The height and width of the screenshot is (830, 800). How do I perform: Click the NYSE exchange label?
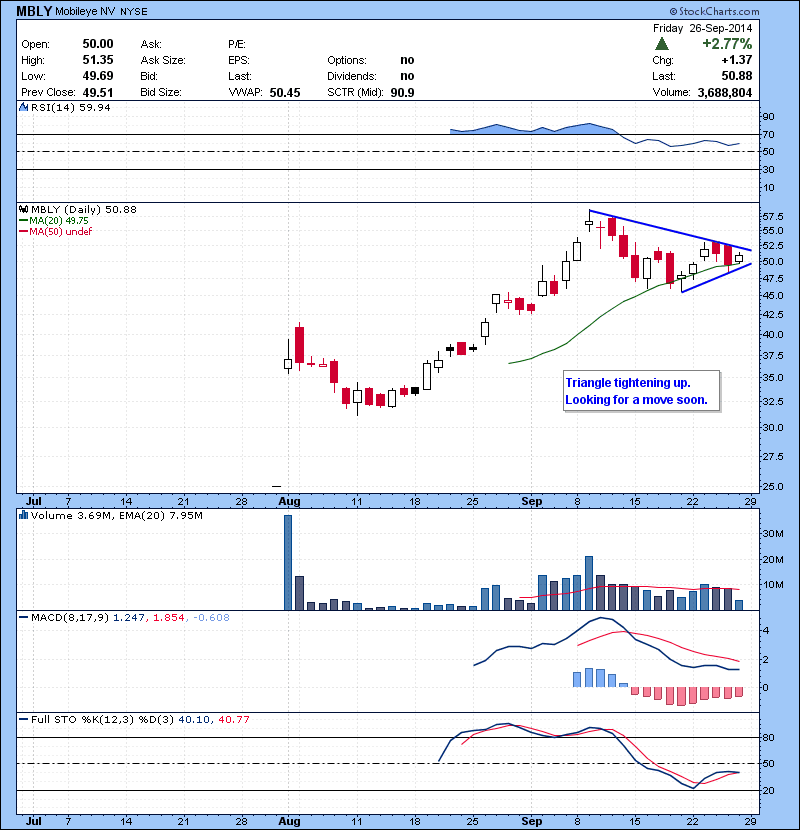134,12
